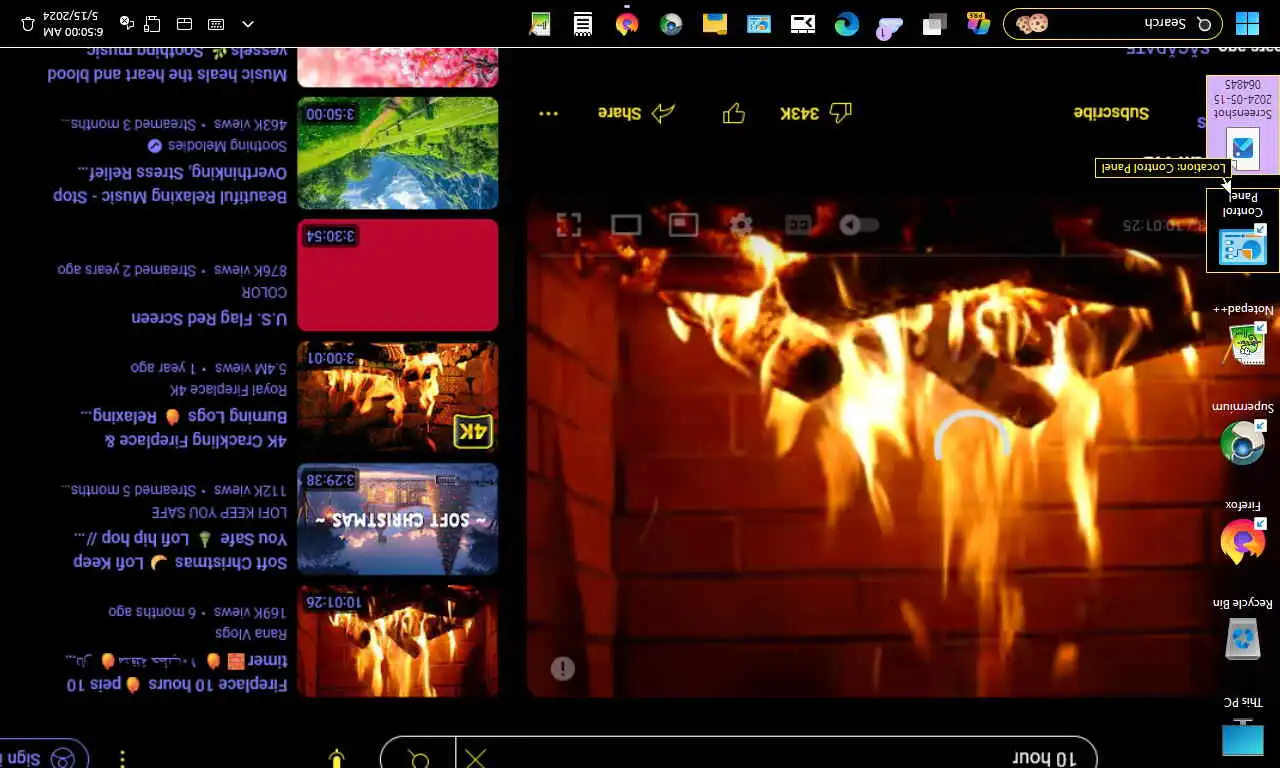
Task: Click the 'U.S. Flag Red Screen' title
Action: [x=209, y=318]
